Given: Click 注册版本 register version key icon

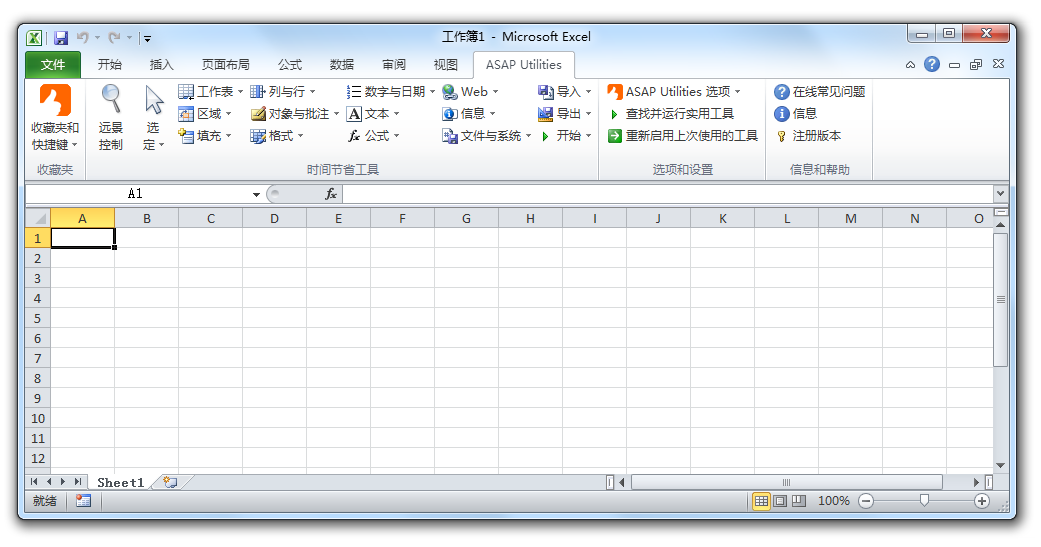Looking at the screenshot, I should coord(781,136).
